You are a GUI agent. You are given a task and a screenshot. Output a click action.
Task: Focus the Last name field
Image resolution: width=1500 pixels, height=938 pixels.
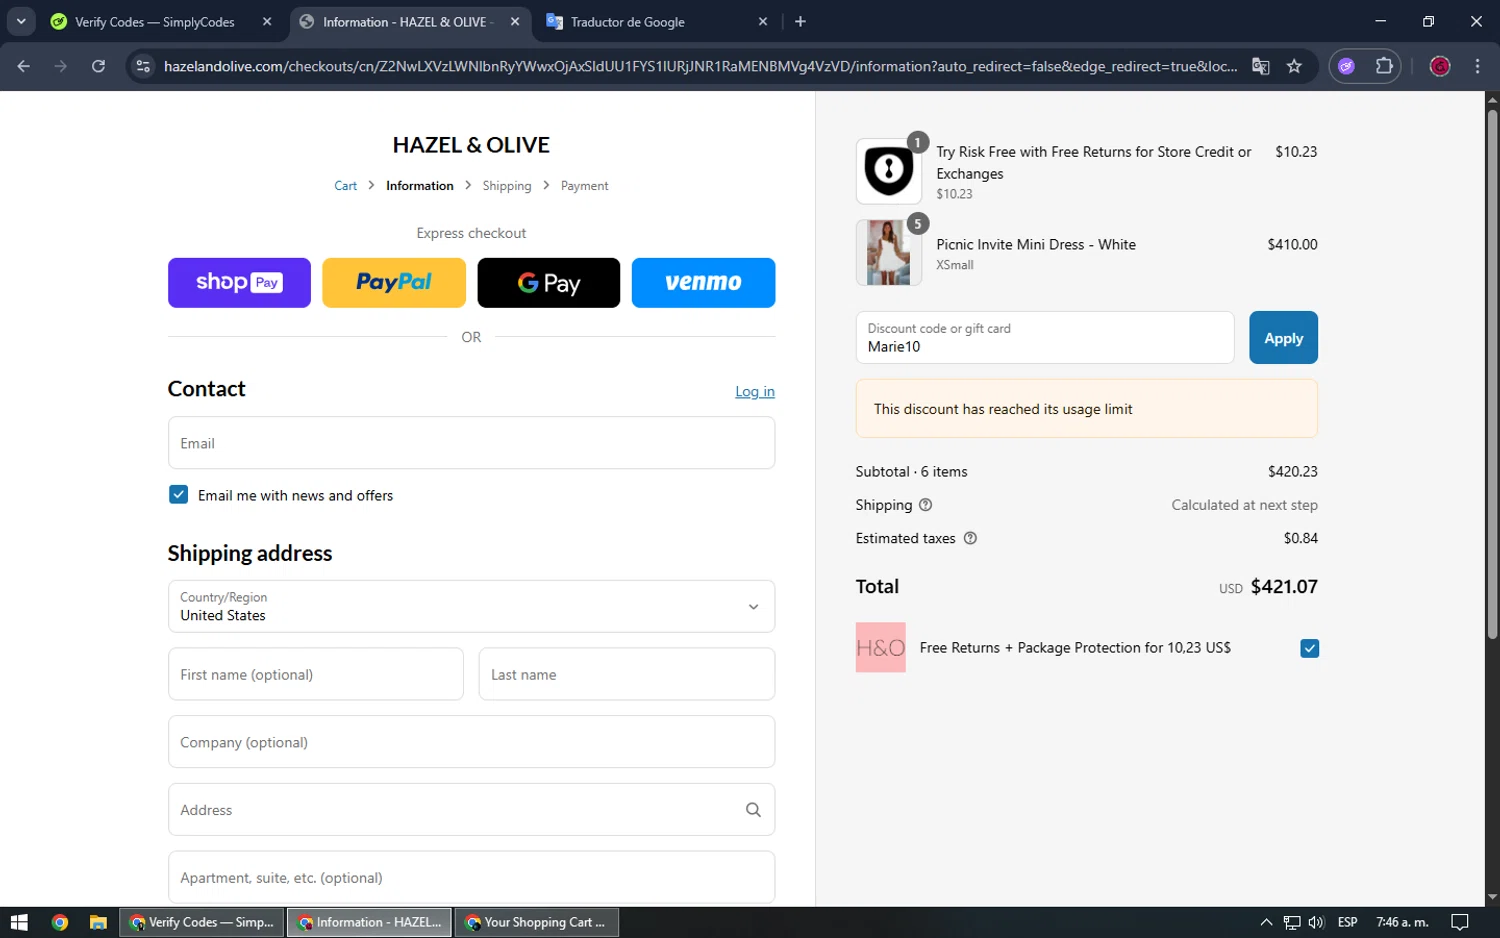point(627,674)
